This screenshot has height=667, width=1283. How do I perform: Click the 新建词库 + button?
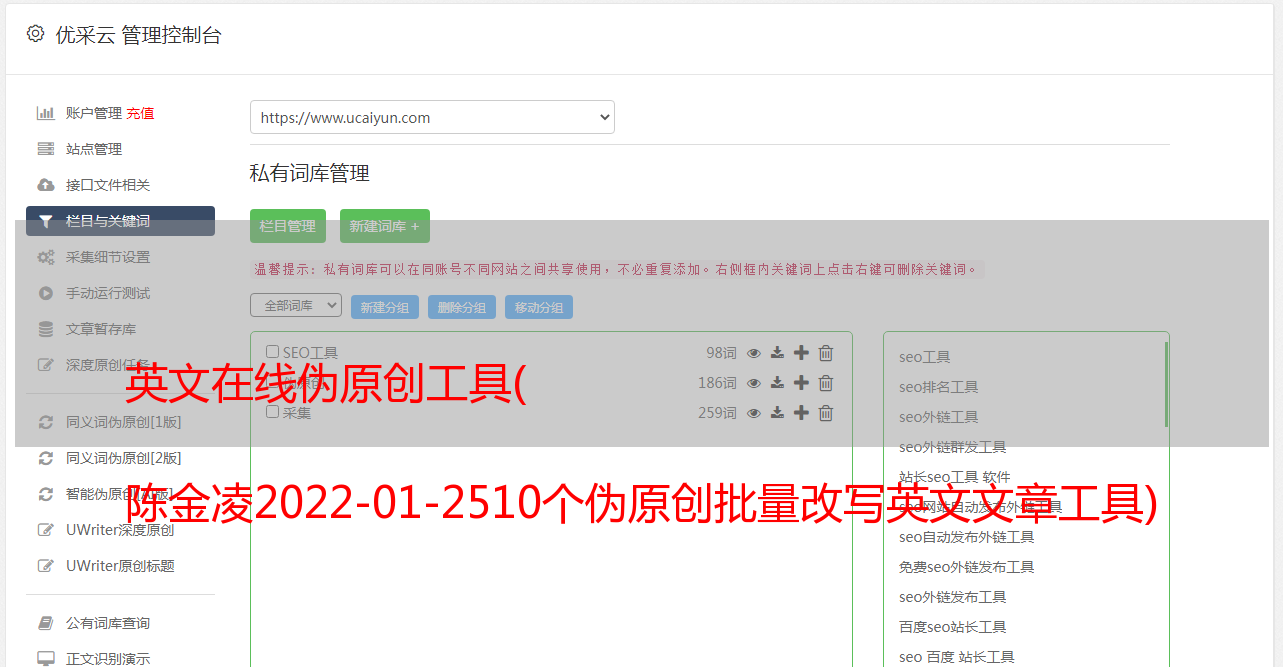(385, 226)
